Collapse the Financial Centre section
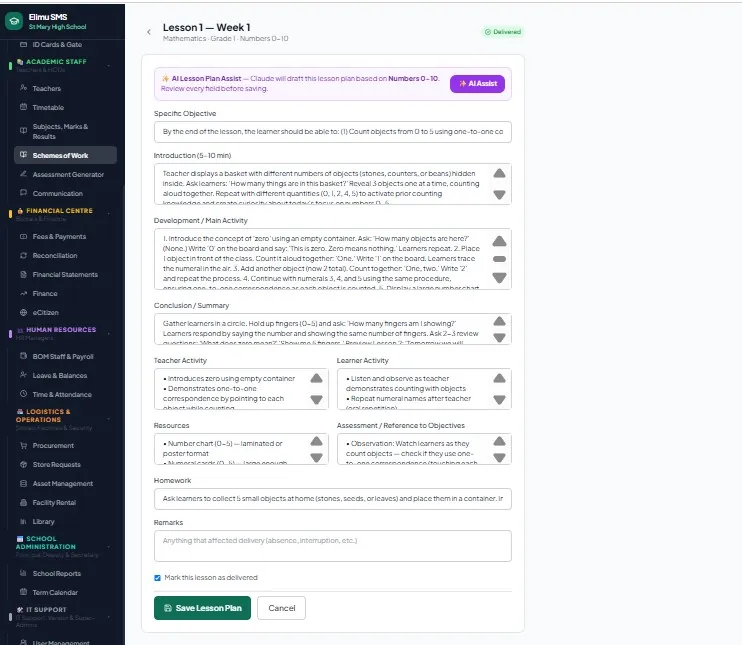The height and width of the screenshot is (645, 742). [109, 214]
